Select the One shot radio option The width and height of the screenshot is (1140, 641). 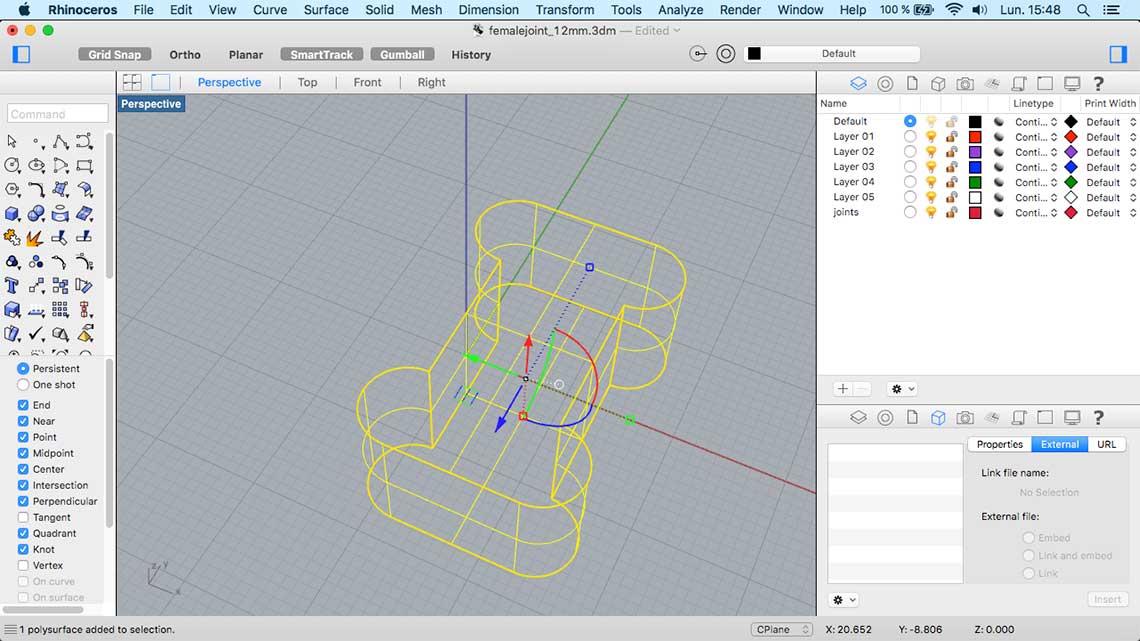click(23, 385)
